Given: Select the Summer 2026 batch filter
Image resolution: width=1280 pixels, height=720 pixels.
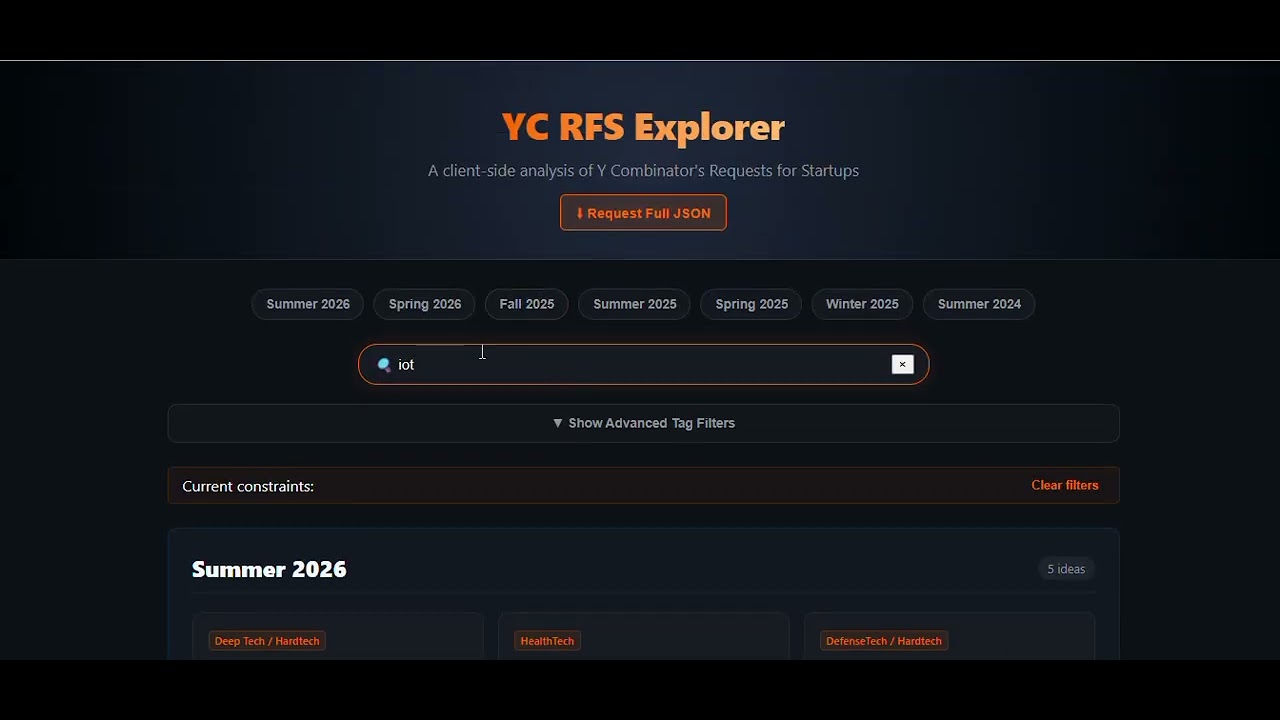Looking at the screenshot, I should [x=308, y=304].
